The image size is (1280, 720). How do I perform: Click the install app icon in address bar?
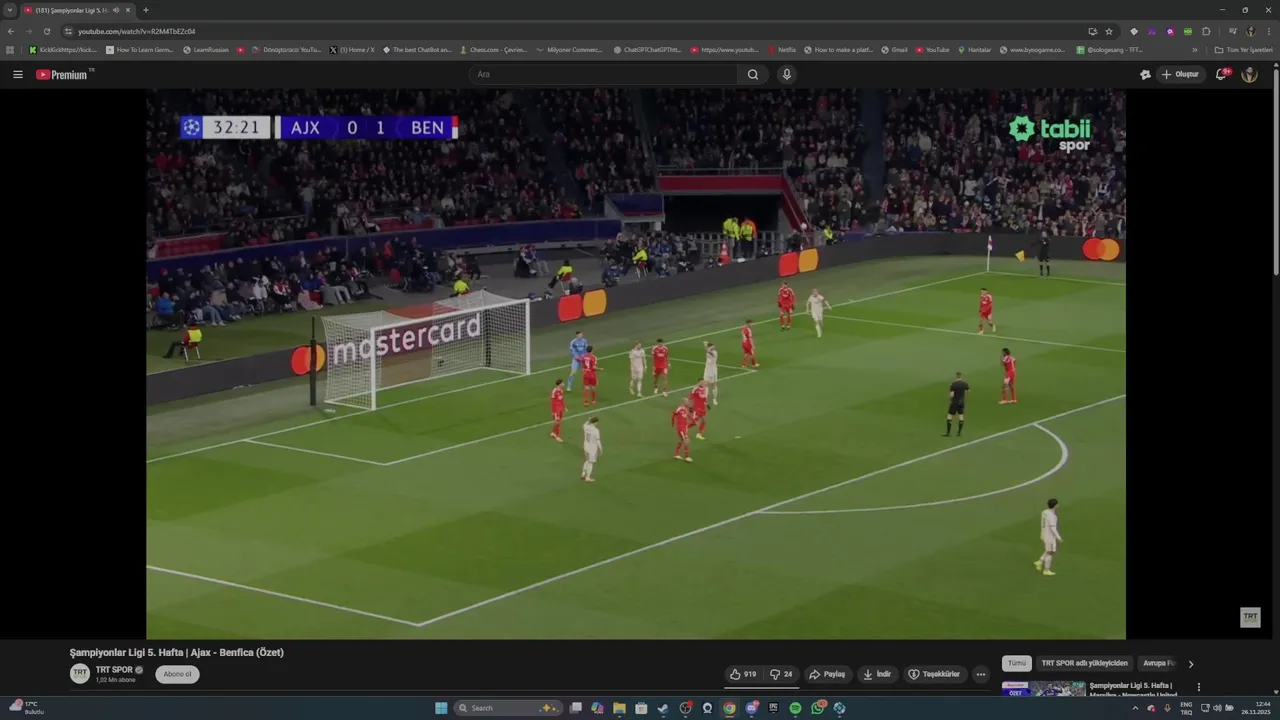coord(1092,31)
